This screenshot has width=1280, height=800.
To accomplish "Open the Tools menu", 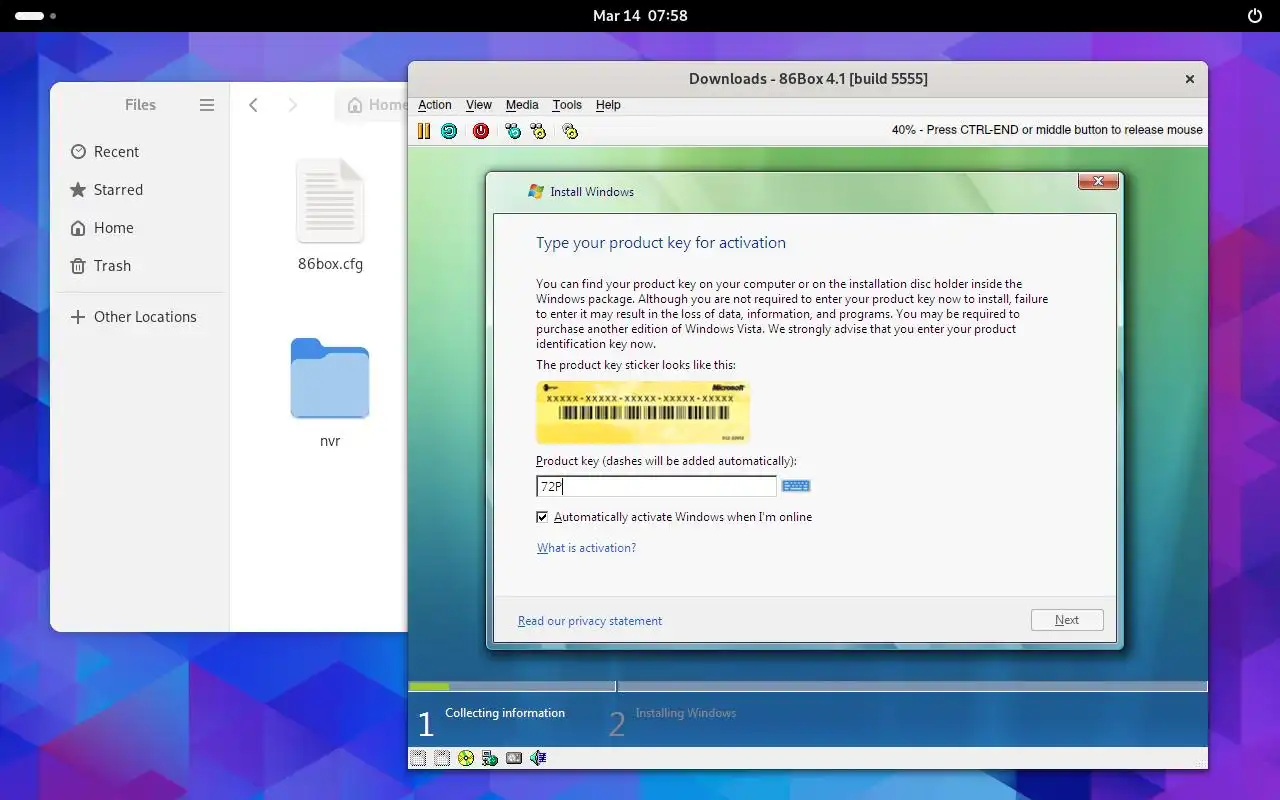I will (567, 105).
